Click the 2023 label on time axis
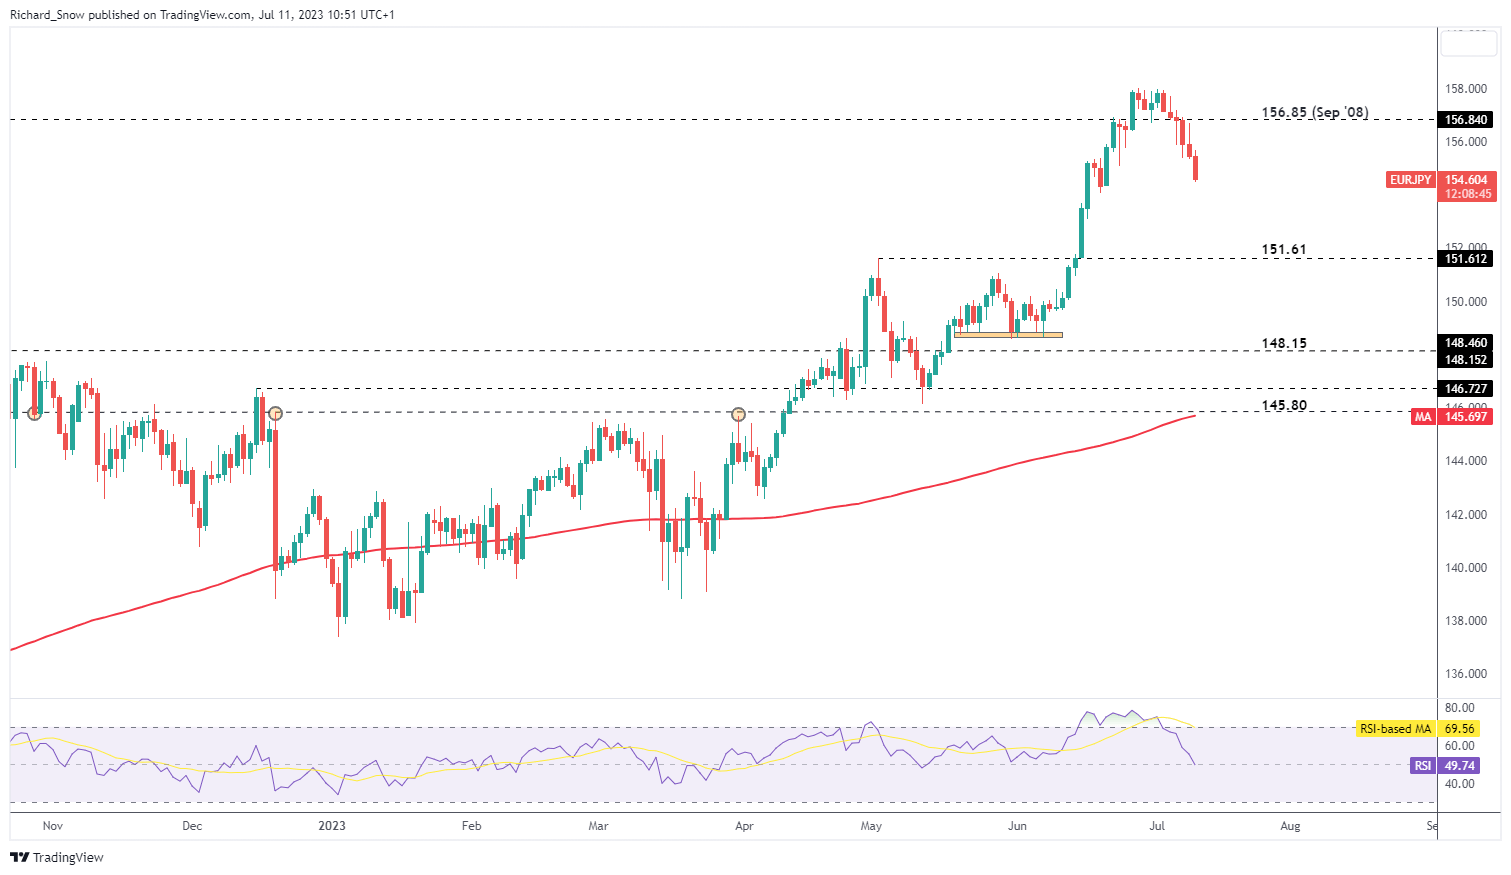The width and height of the screenshot is (1511, 875). [x=332, y=826]
